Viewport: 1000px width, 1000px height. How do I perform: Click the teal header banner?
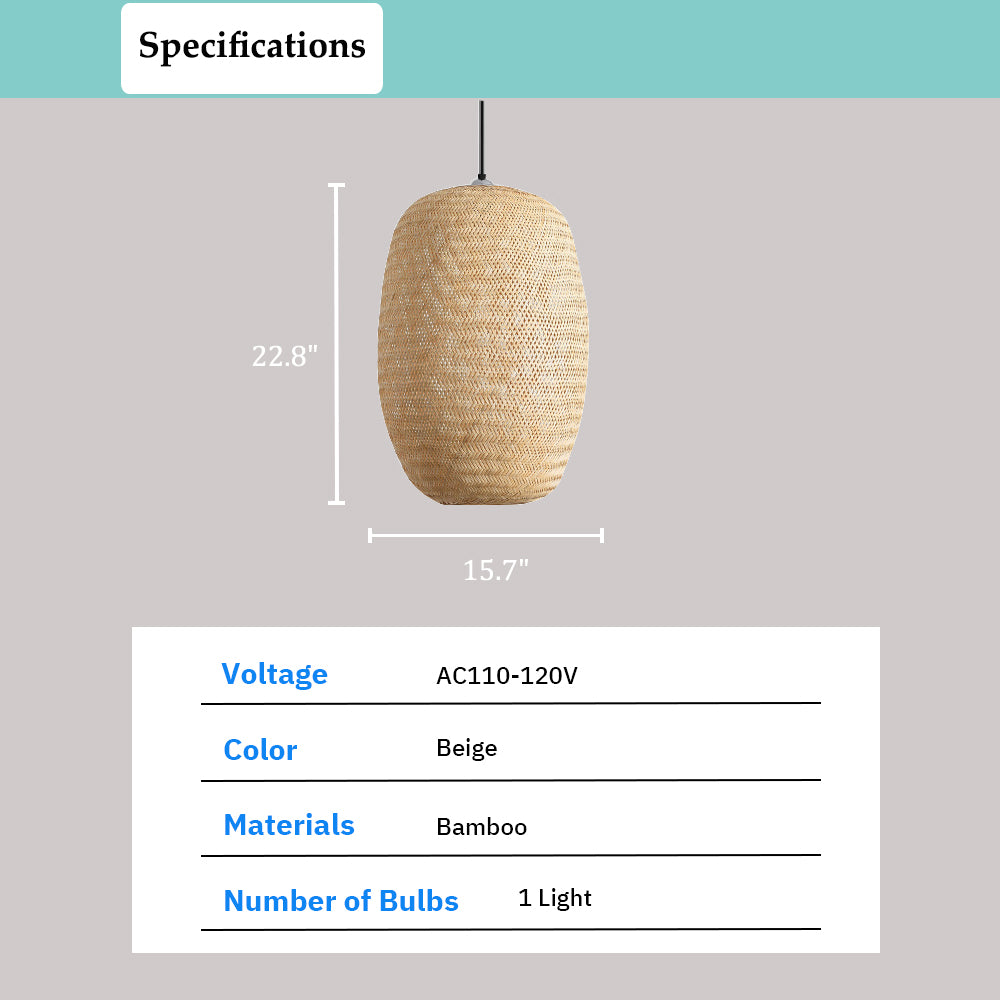coord(690,48)
